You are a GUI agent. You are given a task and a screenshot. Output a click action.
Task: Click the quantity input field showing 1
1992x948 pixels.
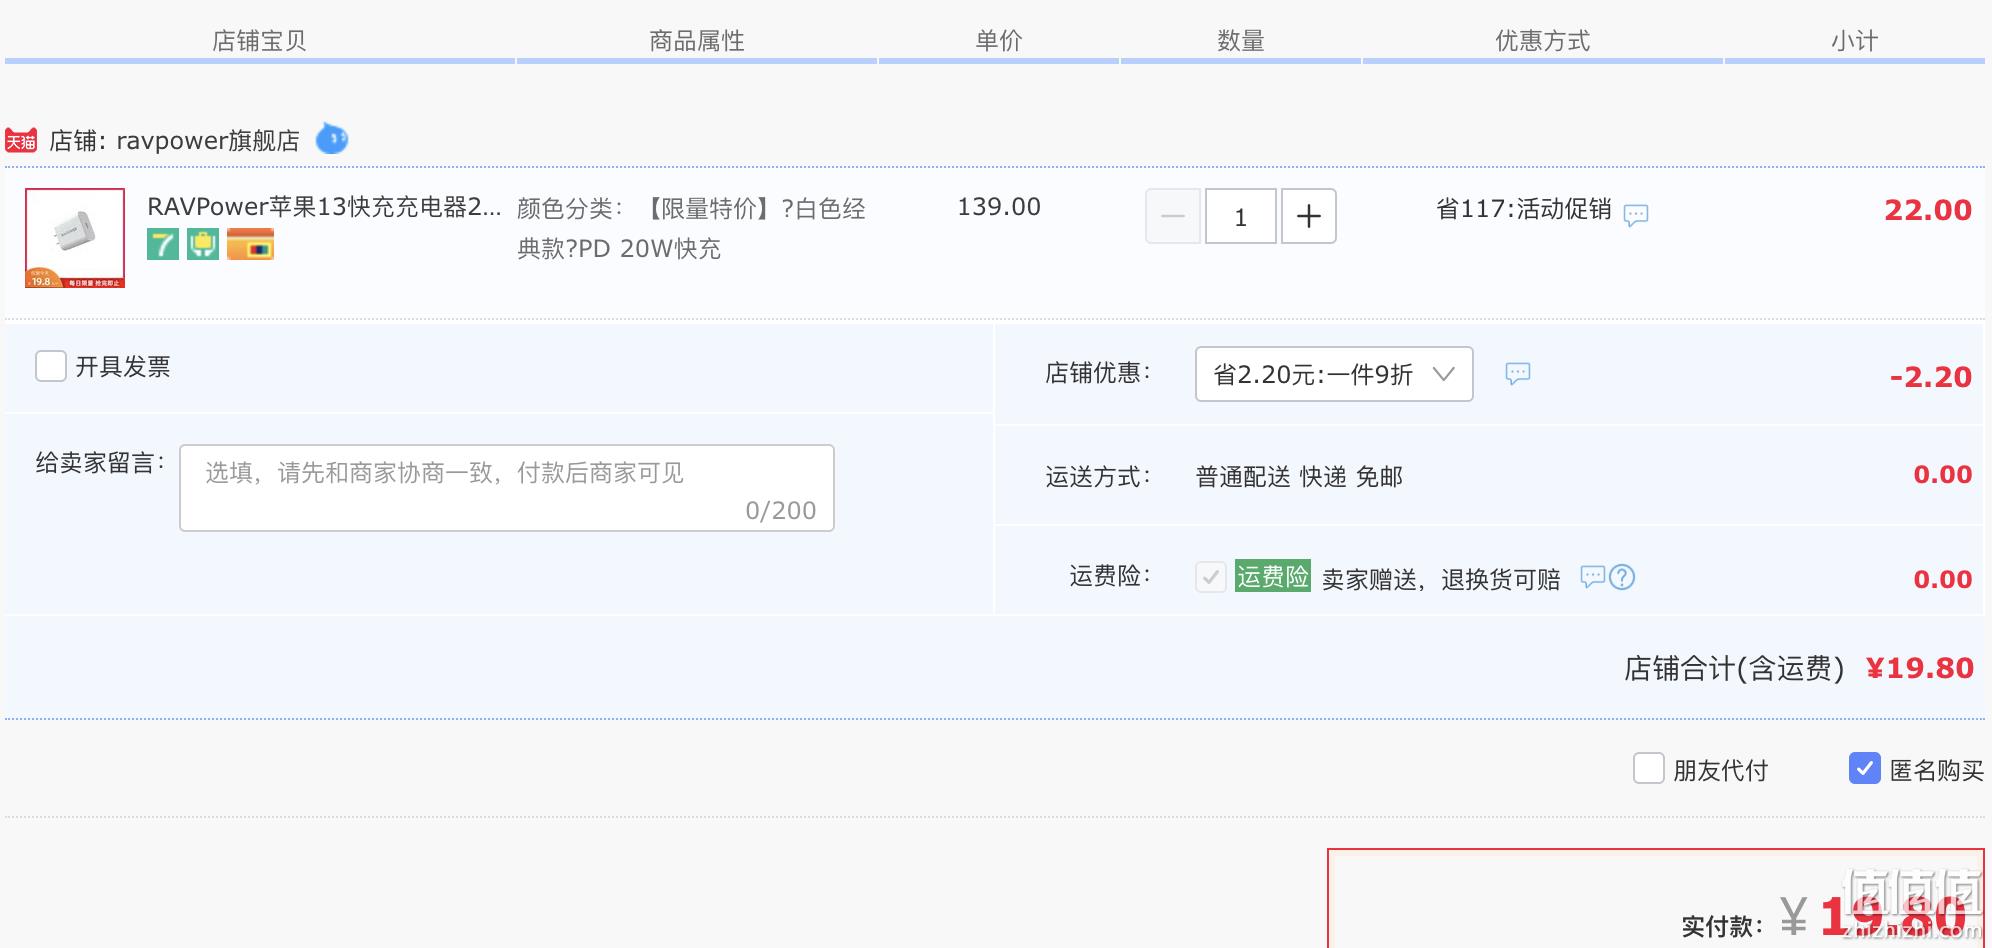tap(1241, 216)
